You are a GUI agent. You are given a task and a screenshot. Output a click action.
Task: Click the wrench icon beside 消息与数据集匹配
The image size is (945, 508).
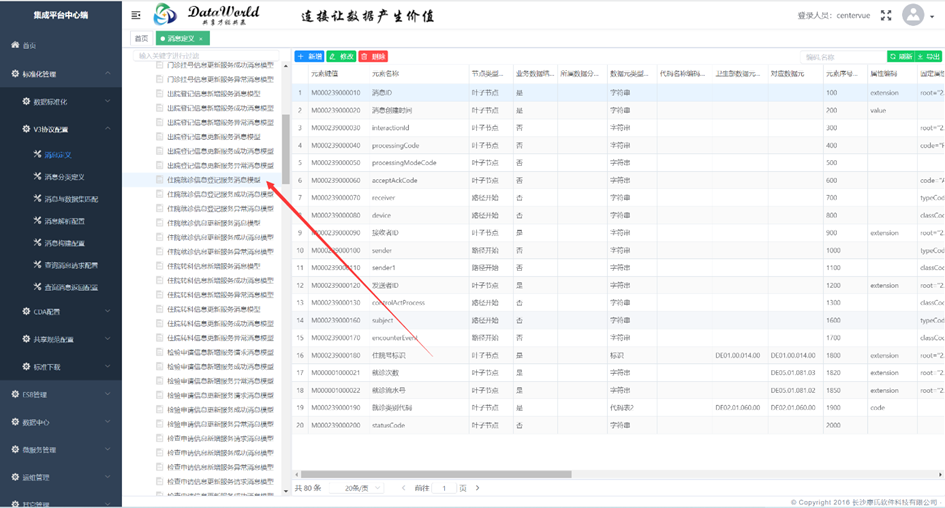(37, 198)
